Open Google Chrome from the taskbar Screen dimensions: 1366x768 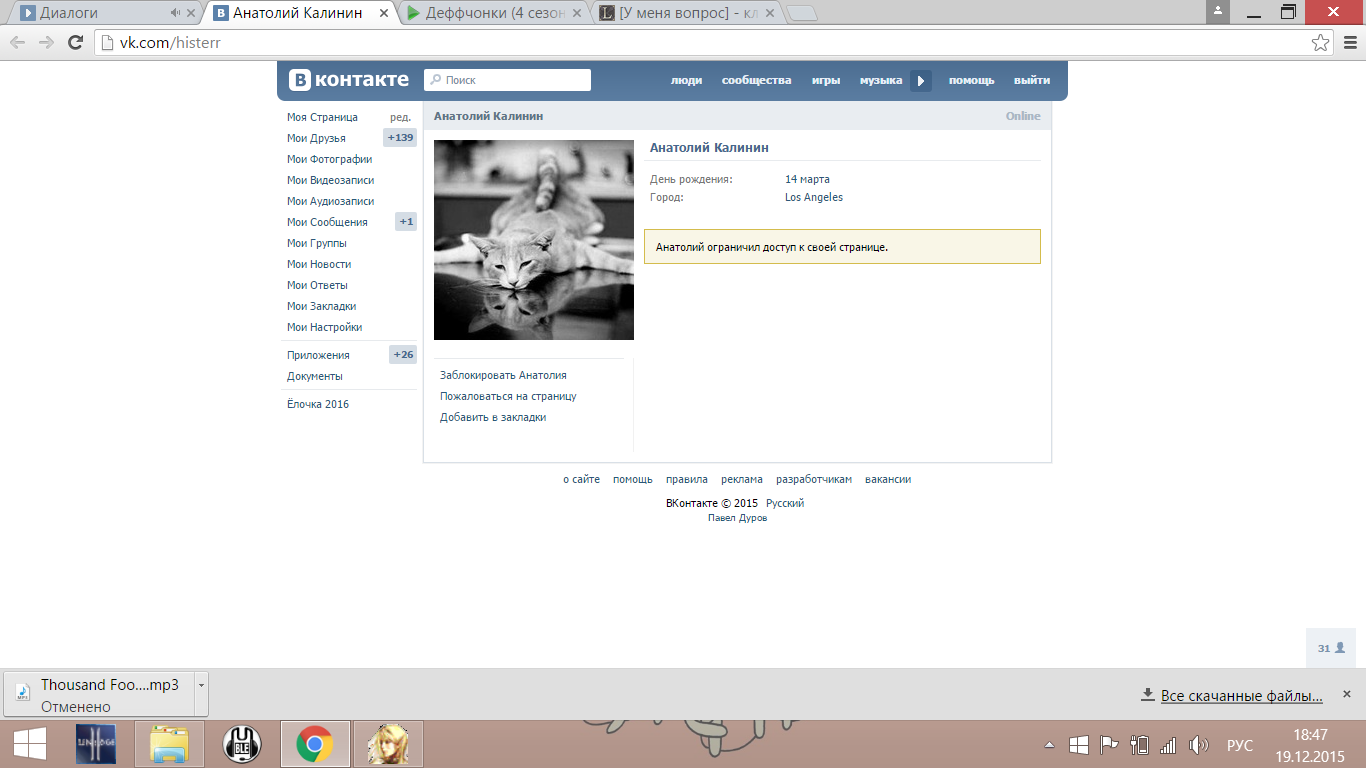click(x=315, y=744)
